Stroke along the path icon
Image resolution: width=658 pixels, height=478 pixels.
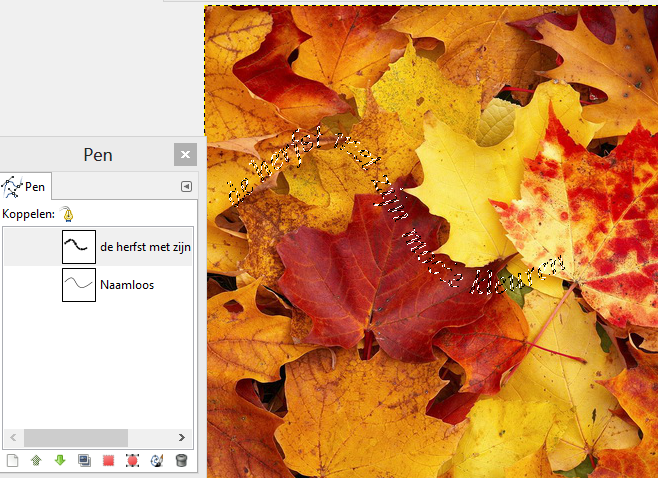coord(157,461)
